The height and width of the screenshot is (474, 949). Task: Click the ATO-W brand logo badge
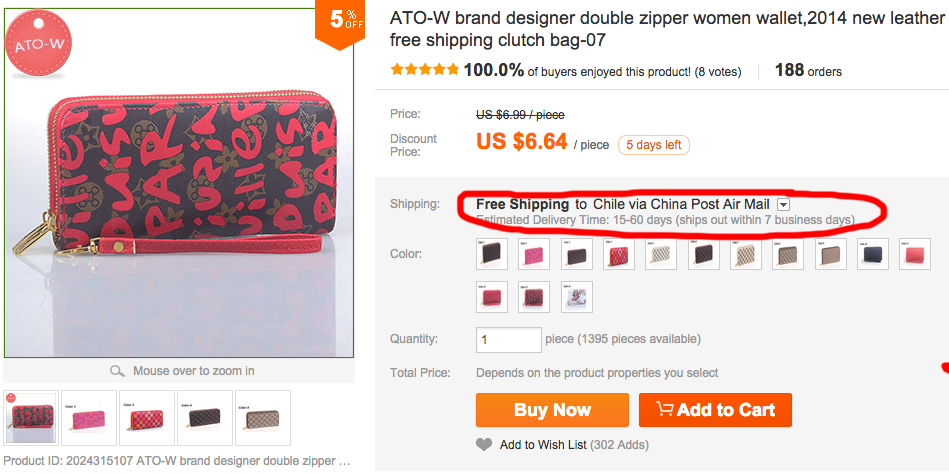[x=36, y=45]
